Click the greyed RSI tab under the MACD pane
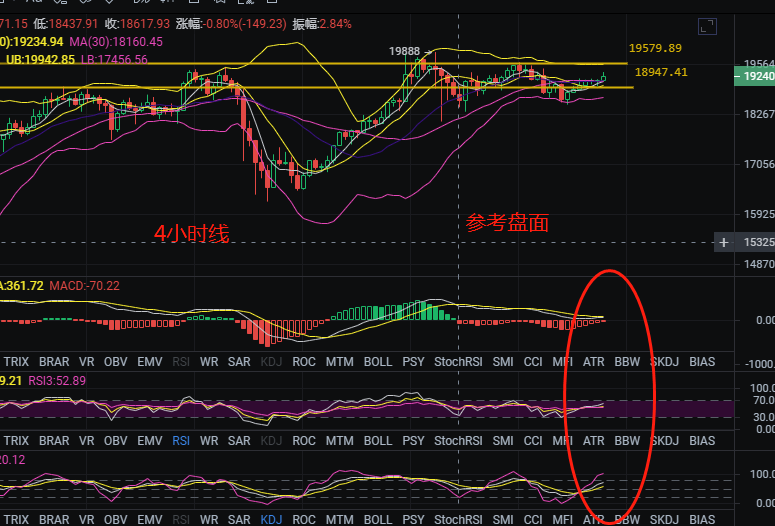The image size is (775, 526). point(181,362)
